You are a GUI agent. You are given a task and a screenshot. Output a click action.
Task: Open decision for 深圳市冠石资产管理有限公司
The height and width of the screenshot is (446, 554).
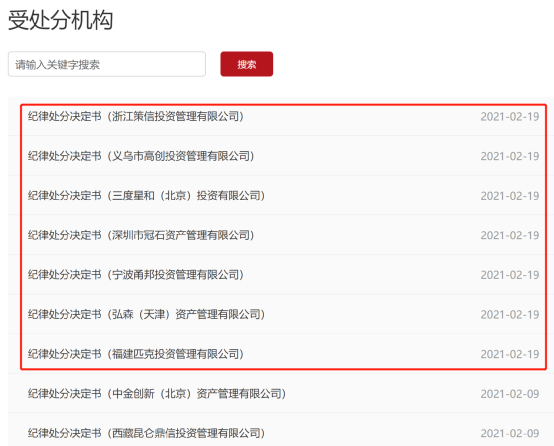click(141, 235)
